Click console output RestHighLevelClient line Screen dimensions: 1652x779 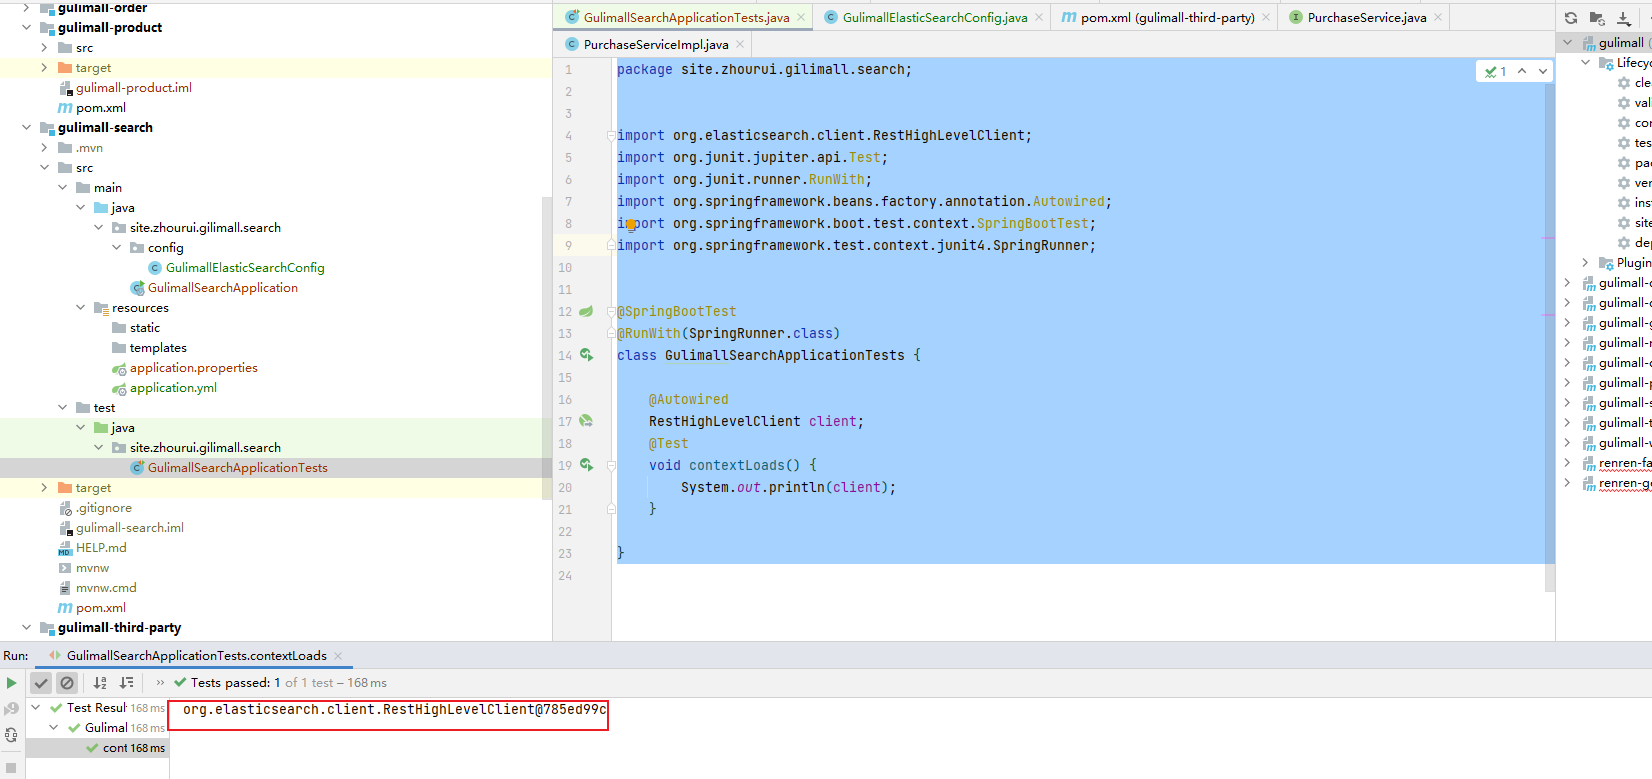pyautogui.click(x=394, y=709)
